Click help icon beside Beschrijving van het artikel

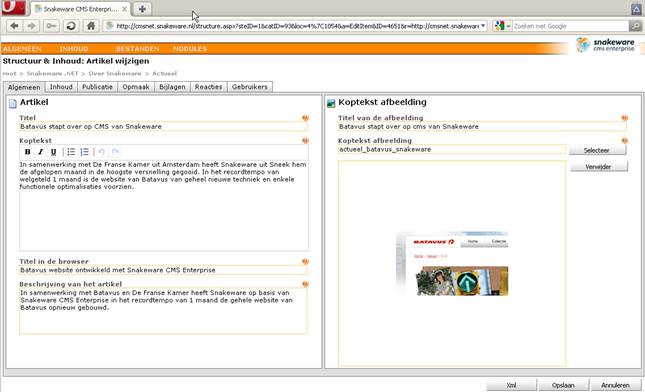pyautogui.click(x=305, y=284)
